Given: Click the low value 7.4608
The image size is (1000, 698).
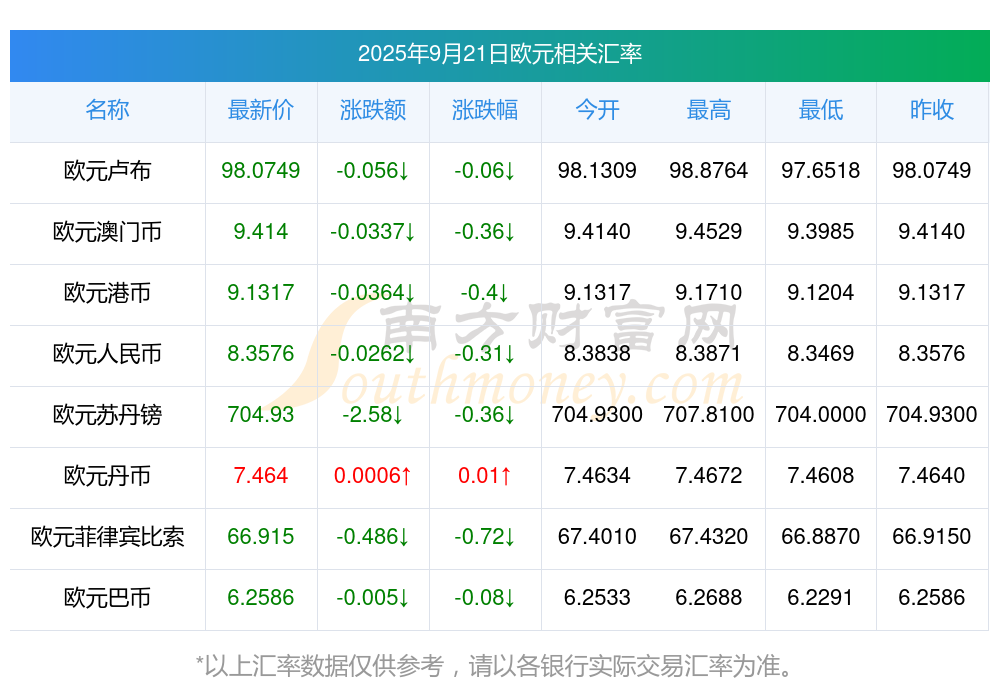Looking at the screenshot, I should (821, 476).
